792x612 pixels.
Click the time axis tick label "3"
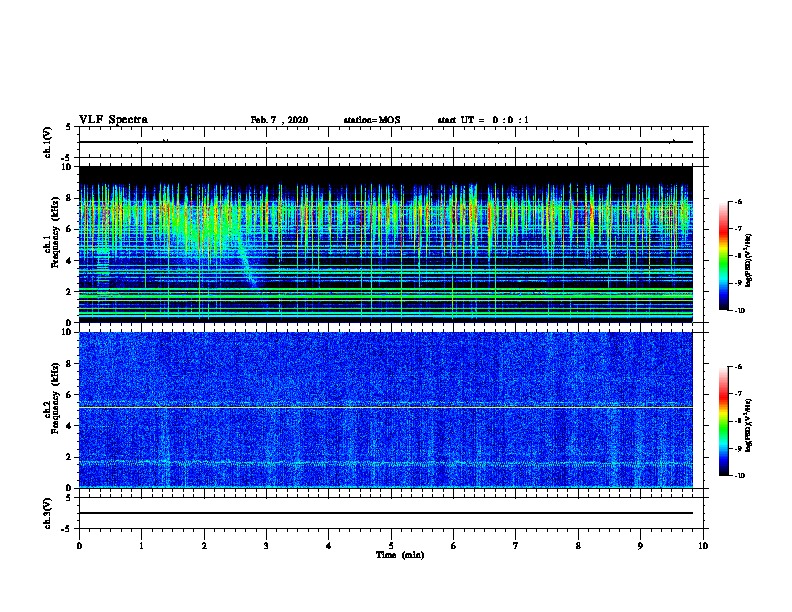tap(266, 546)
